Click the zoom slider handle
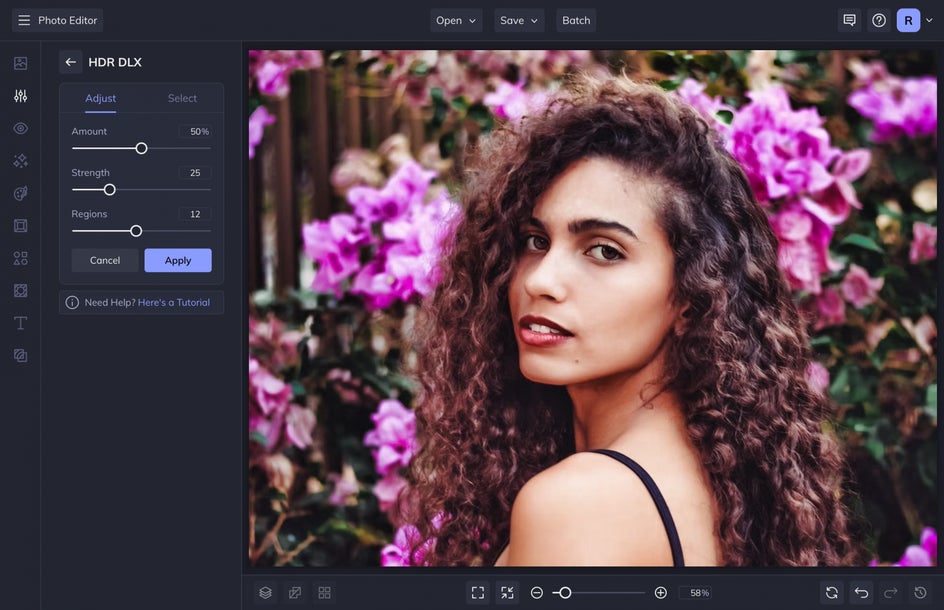 point(565,593)
